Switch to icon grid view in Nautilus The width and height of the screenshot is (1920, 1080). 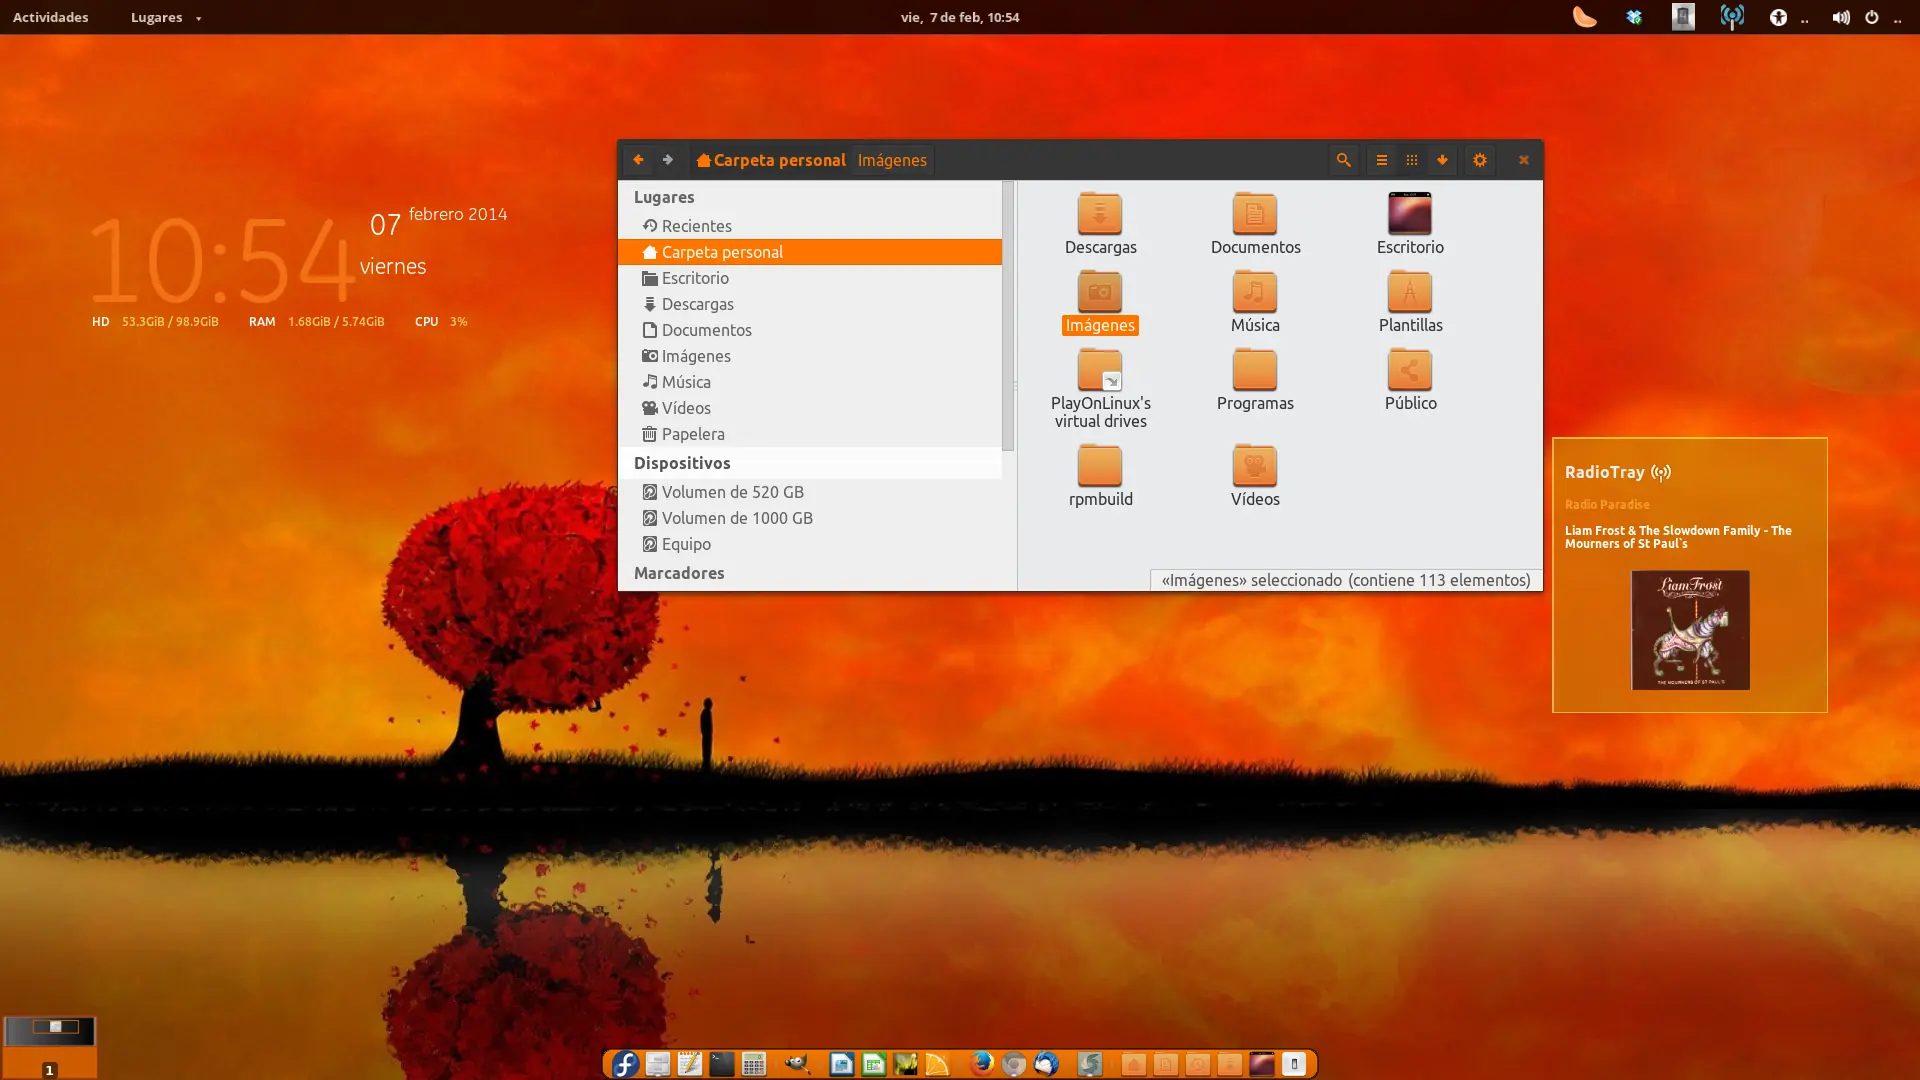[x=1412, y=160]
